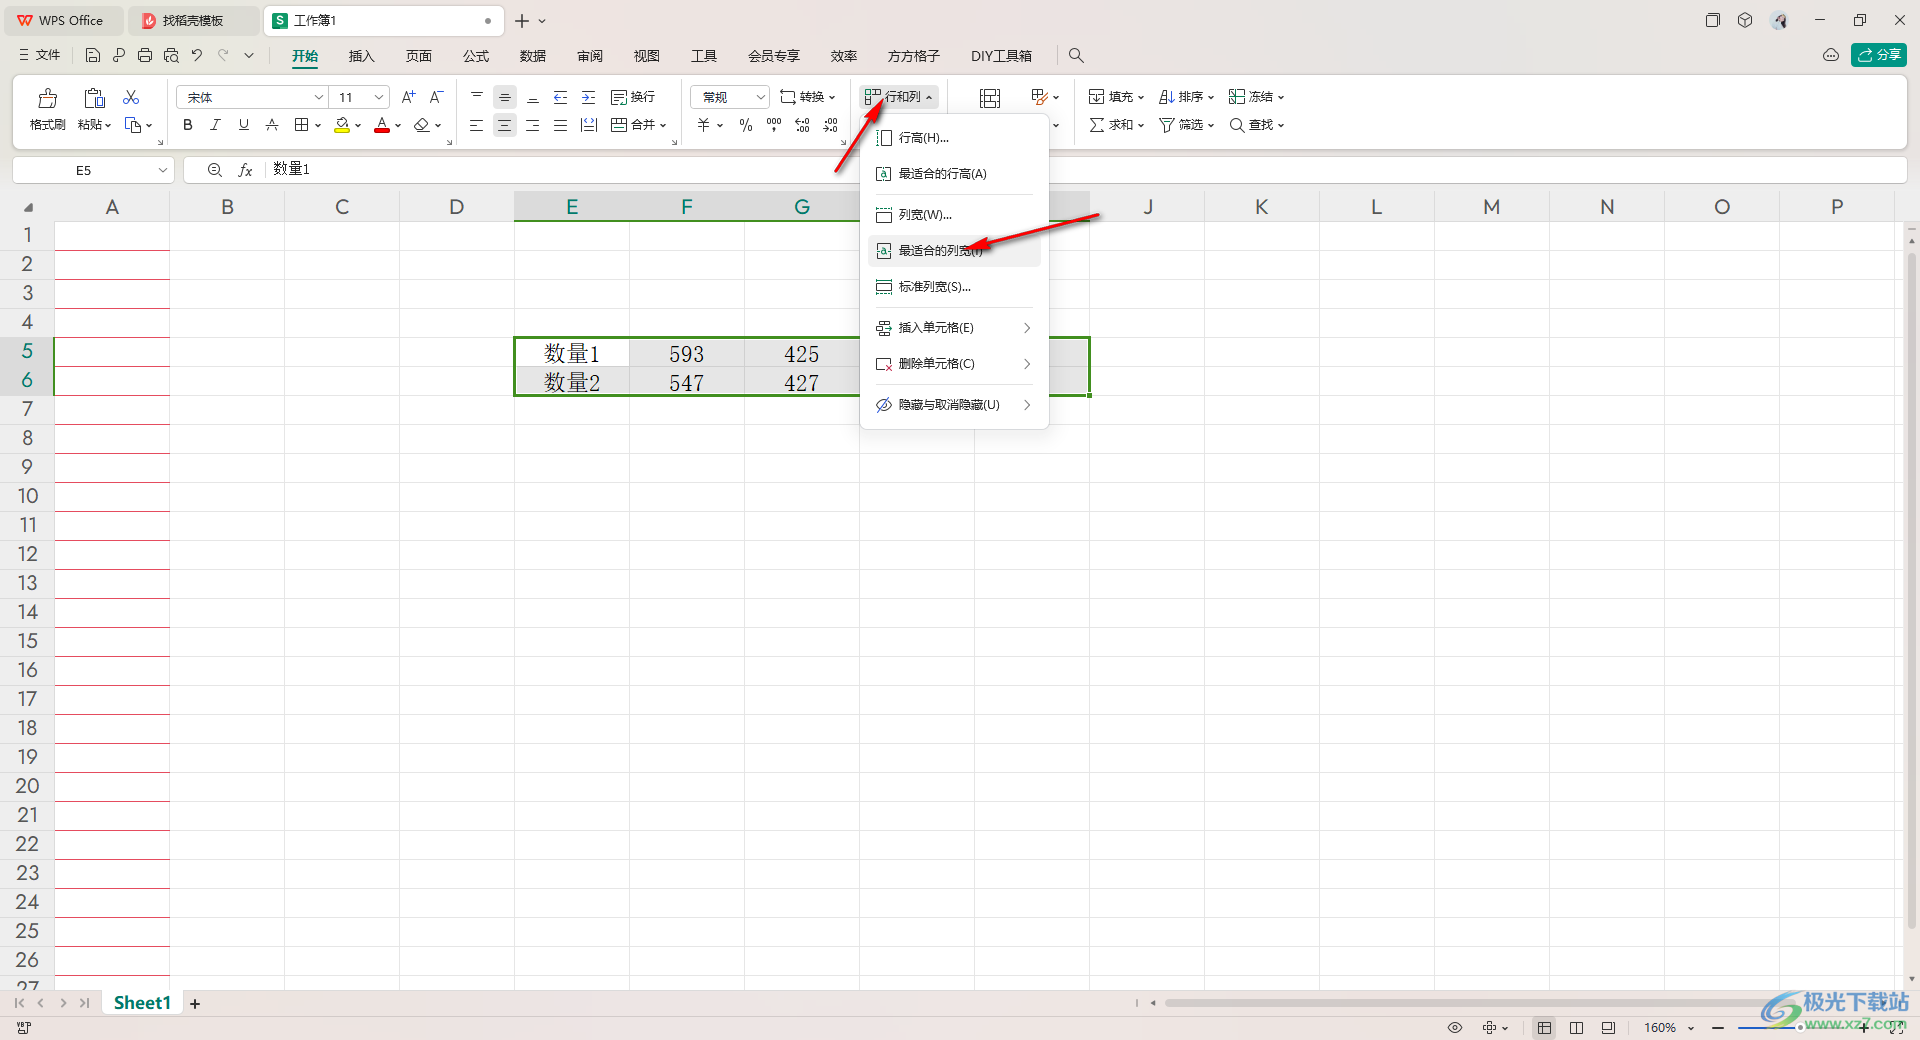Screen dimensions: 1920x1040
Task: Click the Increase indent icon
Action: coord(589,97)
